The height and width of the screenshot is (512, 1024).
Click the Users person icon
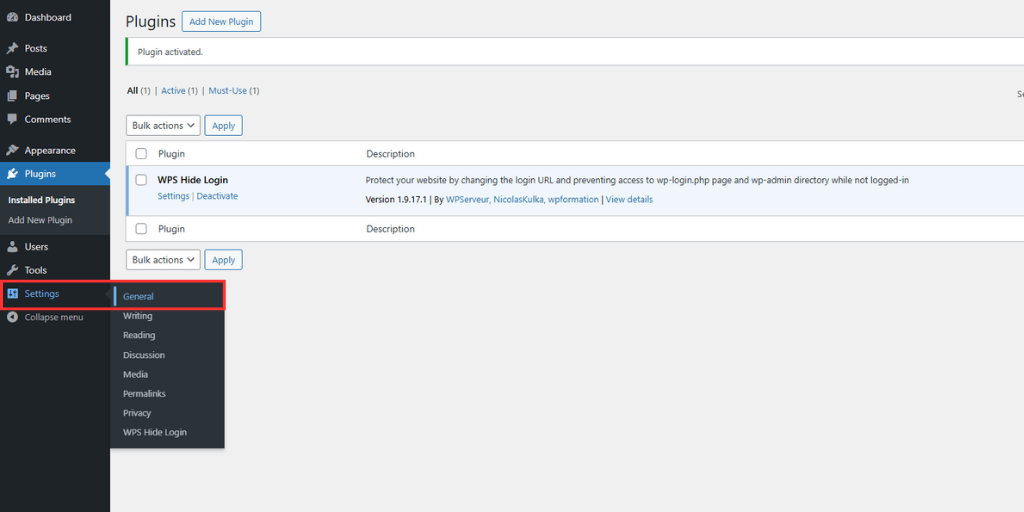(12, 247)
